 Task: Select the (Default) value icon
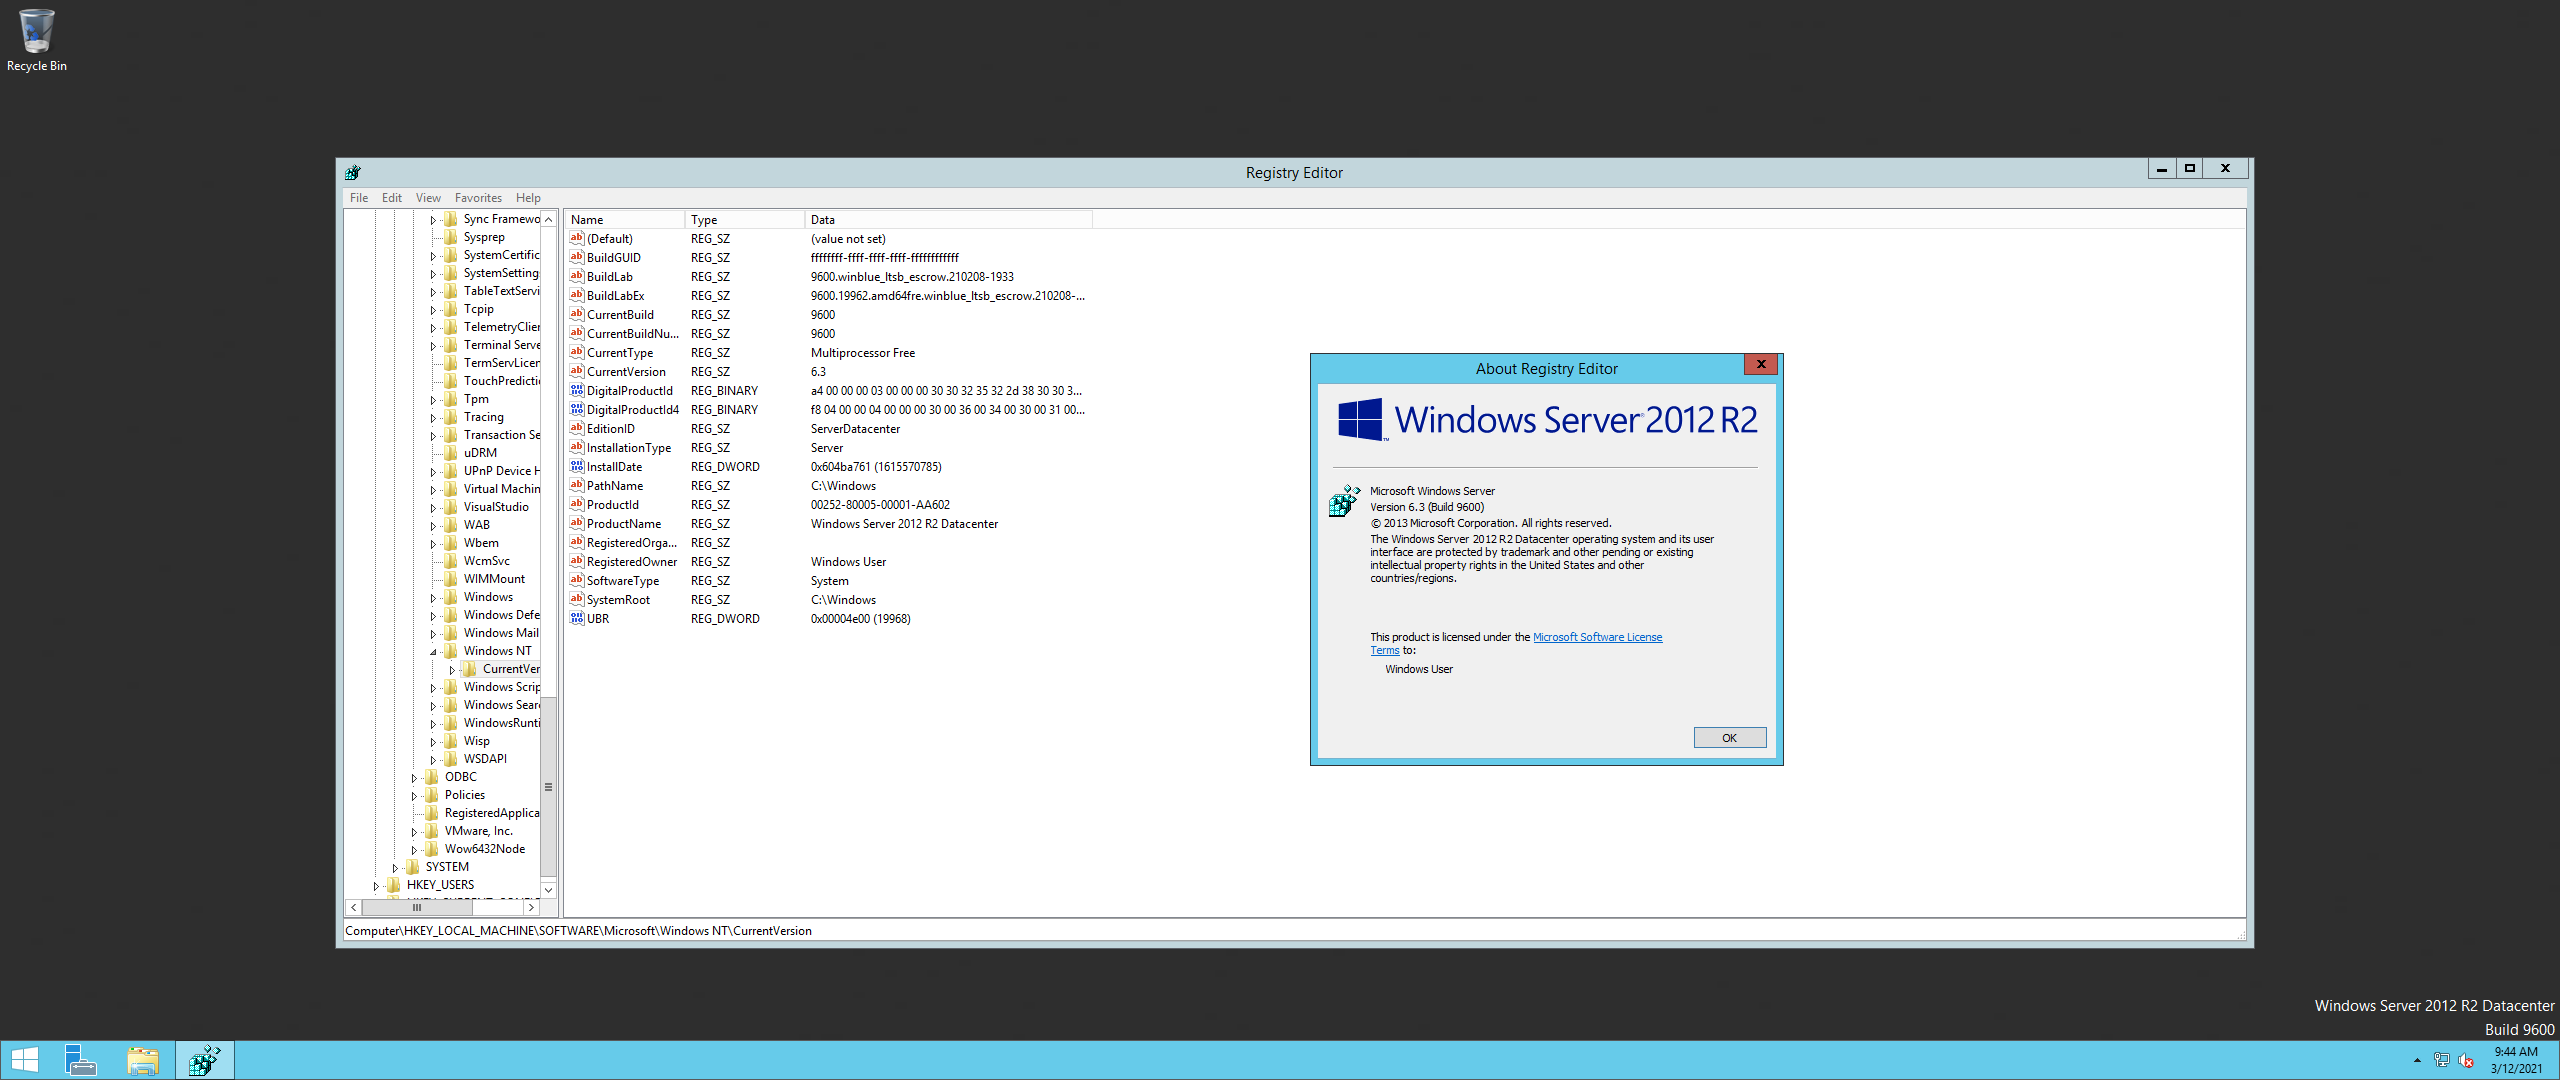(x=577, y=238)
